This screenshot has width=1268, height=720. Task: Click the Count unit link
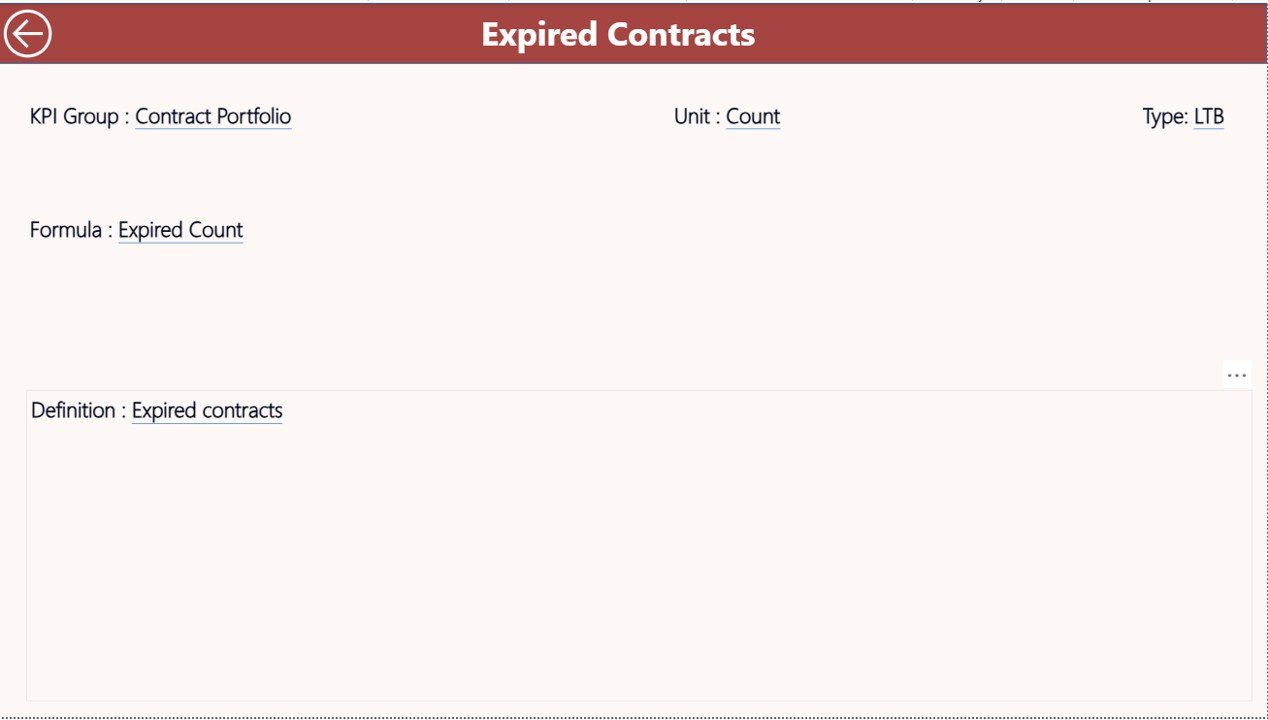tap(753, 117)
